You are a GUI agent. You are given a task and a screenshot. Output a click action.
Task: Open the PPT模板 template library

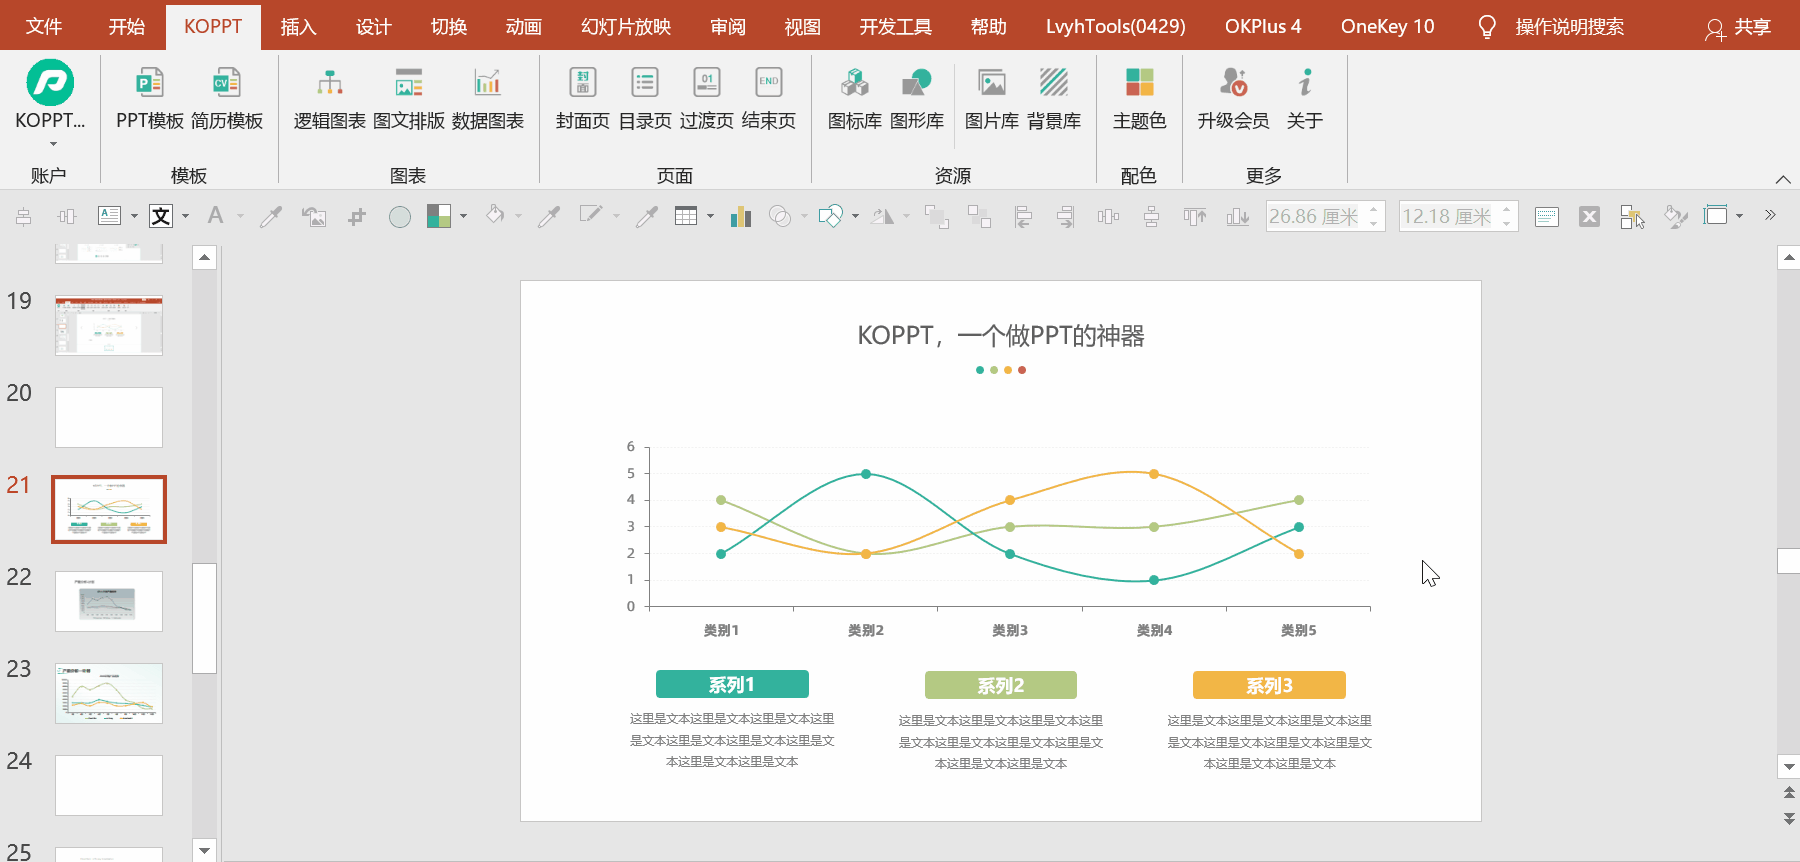coord(150,99)
